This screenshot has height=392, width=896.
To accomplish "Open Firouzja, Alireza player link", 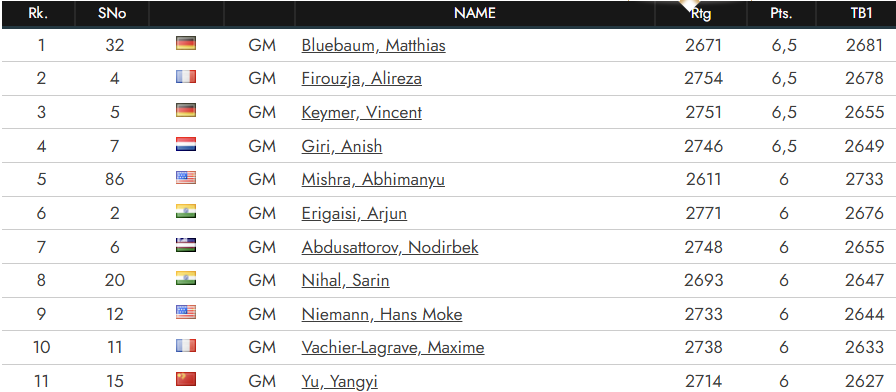I will (x=361, y=79).
